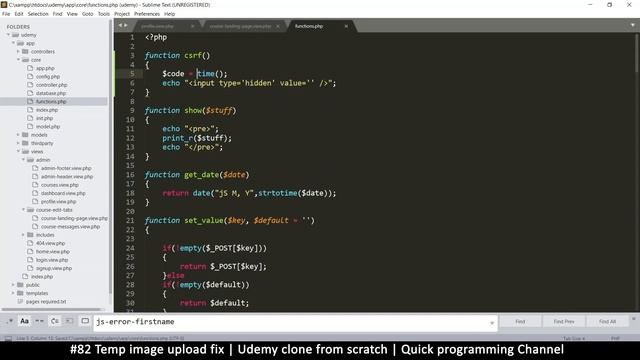Viewport: 640px width, 360px height.
Task: Toggle highlight matches option
Action: coord(85,321)
